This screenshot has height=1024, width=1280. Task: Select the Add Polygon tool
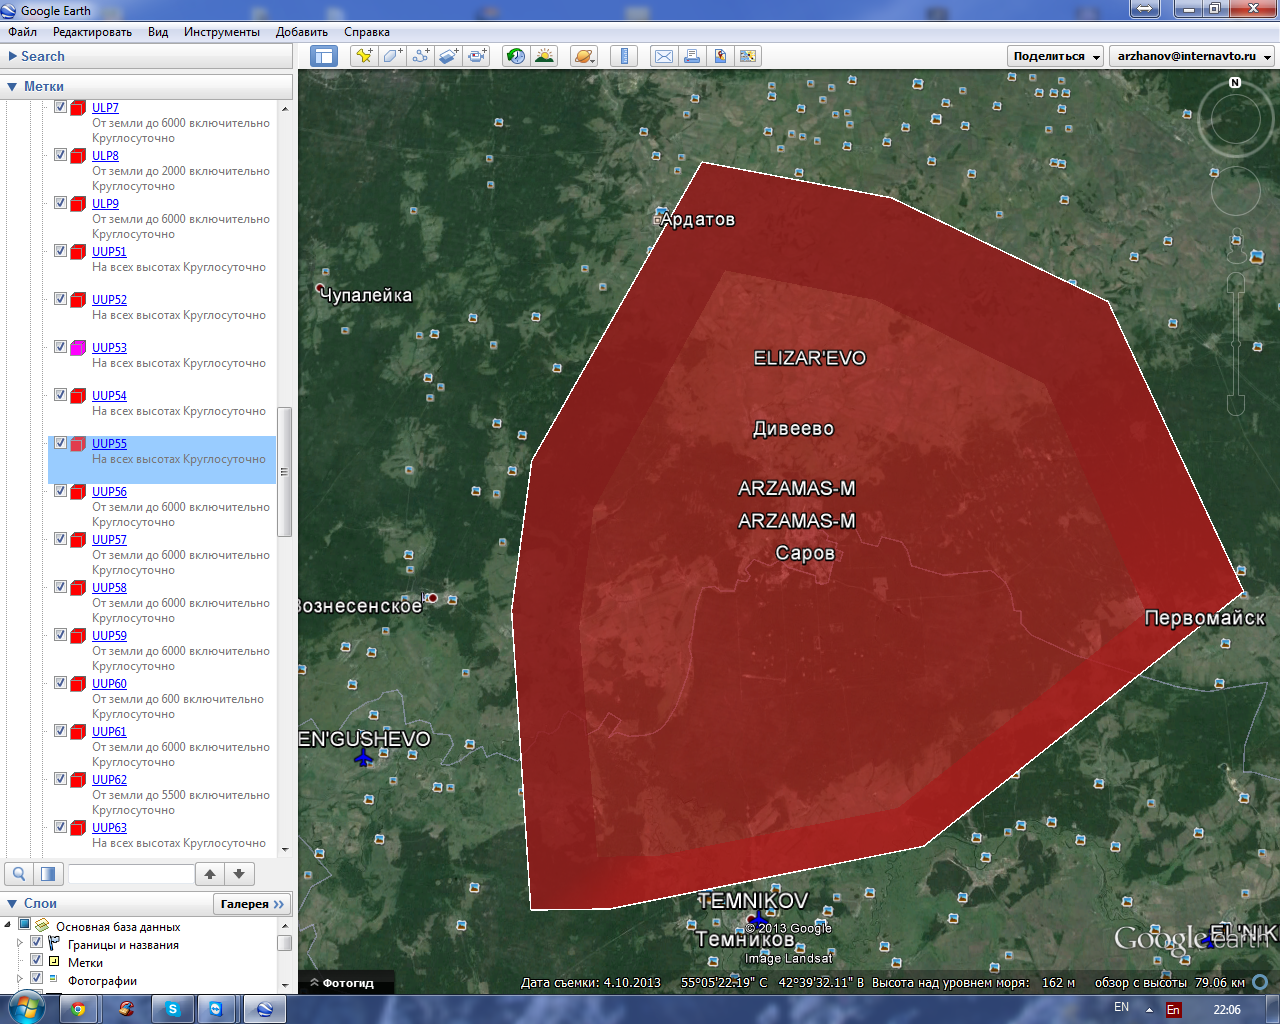pyautogui.click(x=392, y=56)
